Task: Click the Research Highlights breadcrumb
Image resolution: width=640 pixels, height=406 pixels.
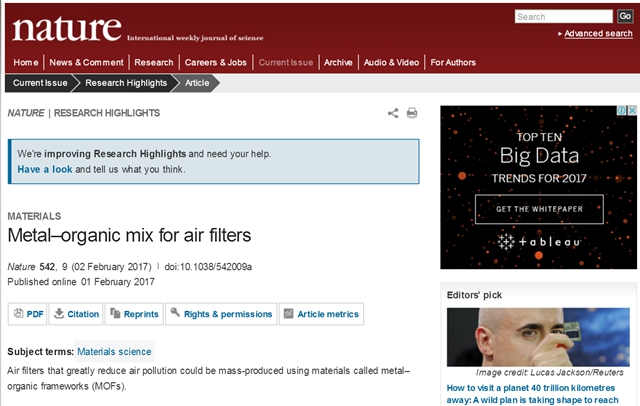Action: (x=126, y=83)
